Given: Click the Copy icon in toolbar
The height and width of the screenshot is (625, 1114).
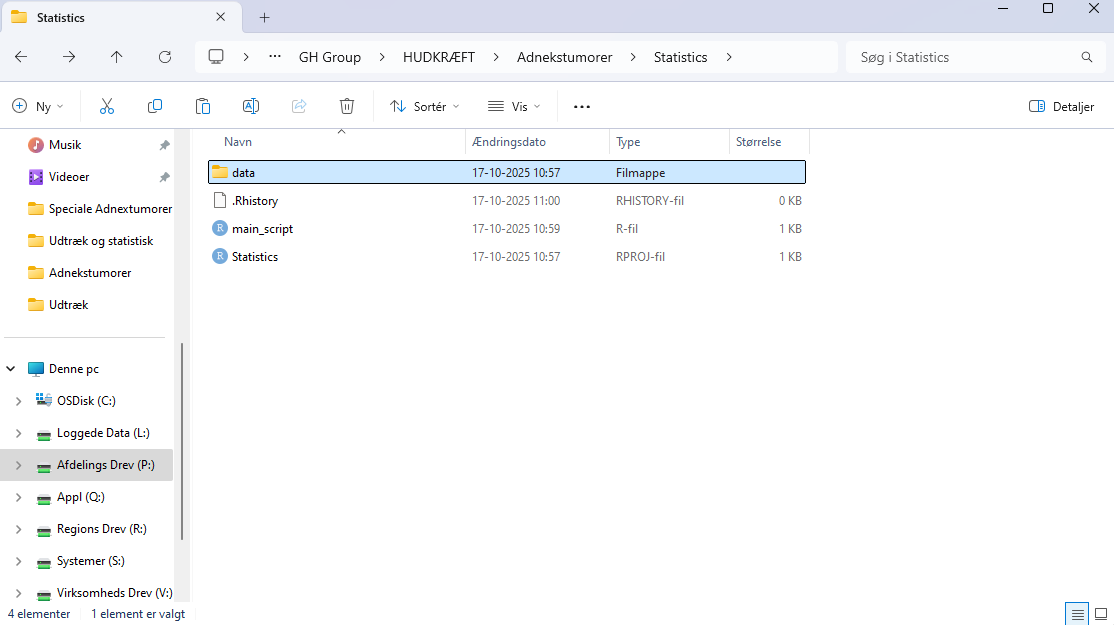Looking at the screenshot, I should (155, 106).
